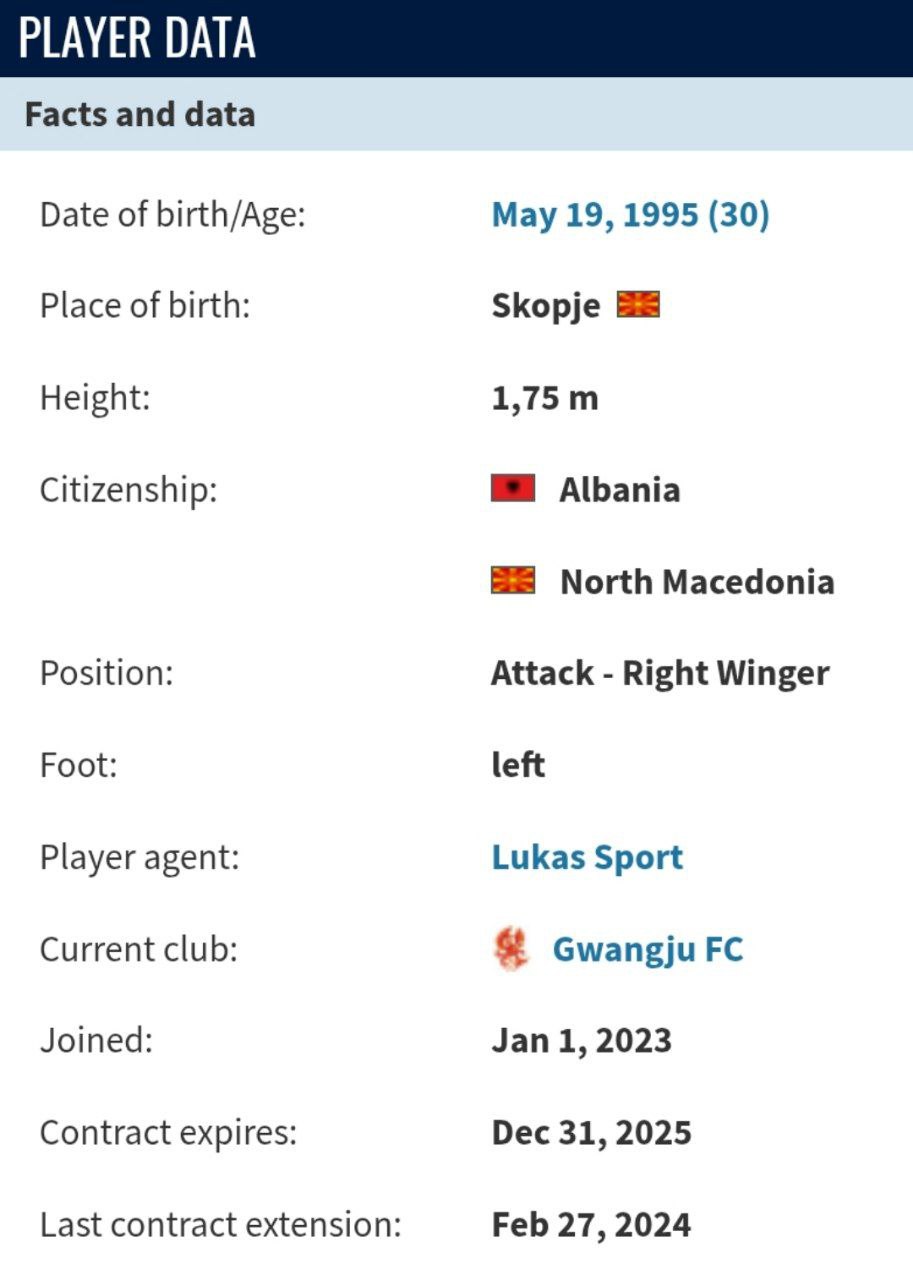Click the 1,75 m height value
913x1280 pixels.
coord(544,398)
